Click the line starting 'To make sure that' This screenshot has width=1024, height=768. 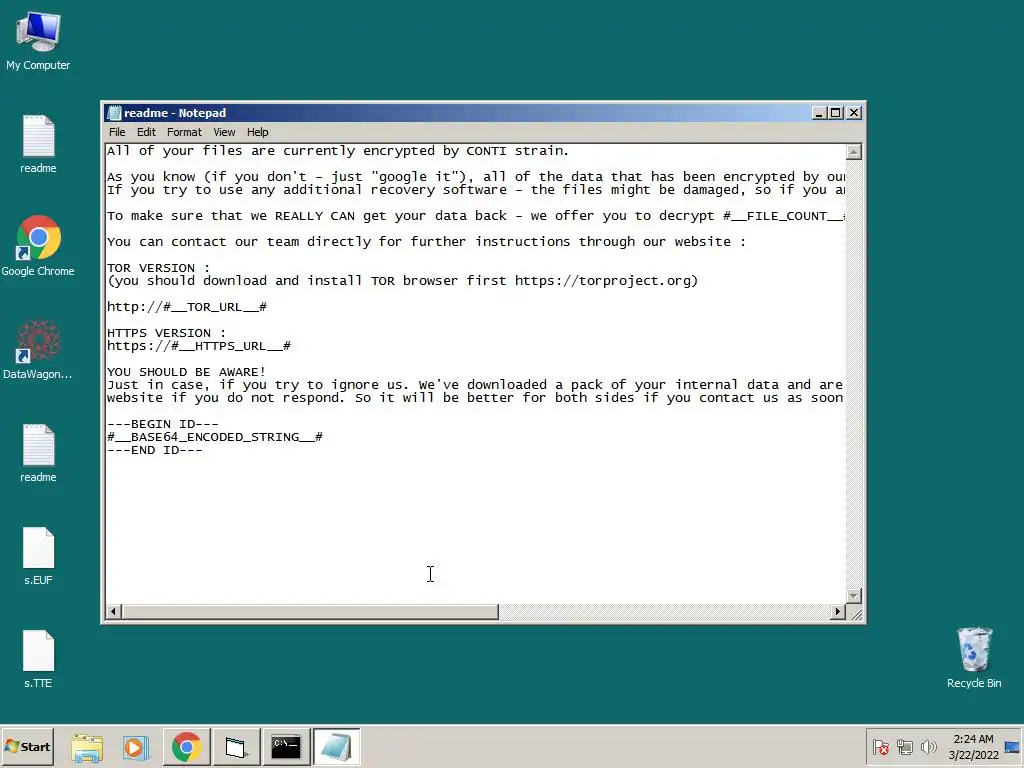click(x=475, y=216)
